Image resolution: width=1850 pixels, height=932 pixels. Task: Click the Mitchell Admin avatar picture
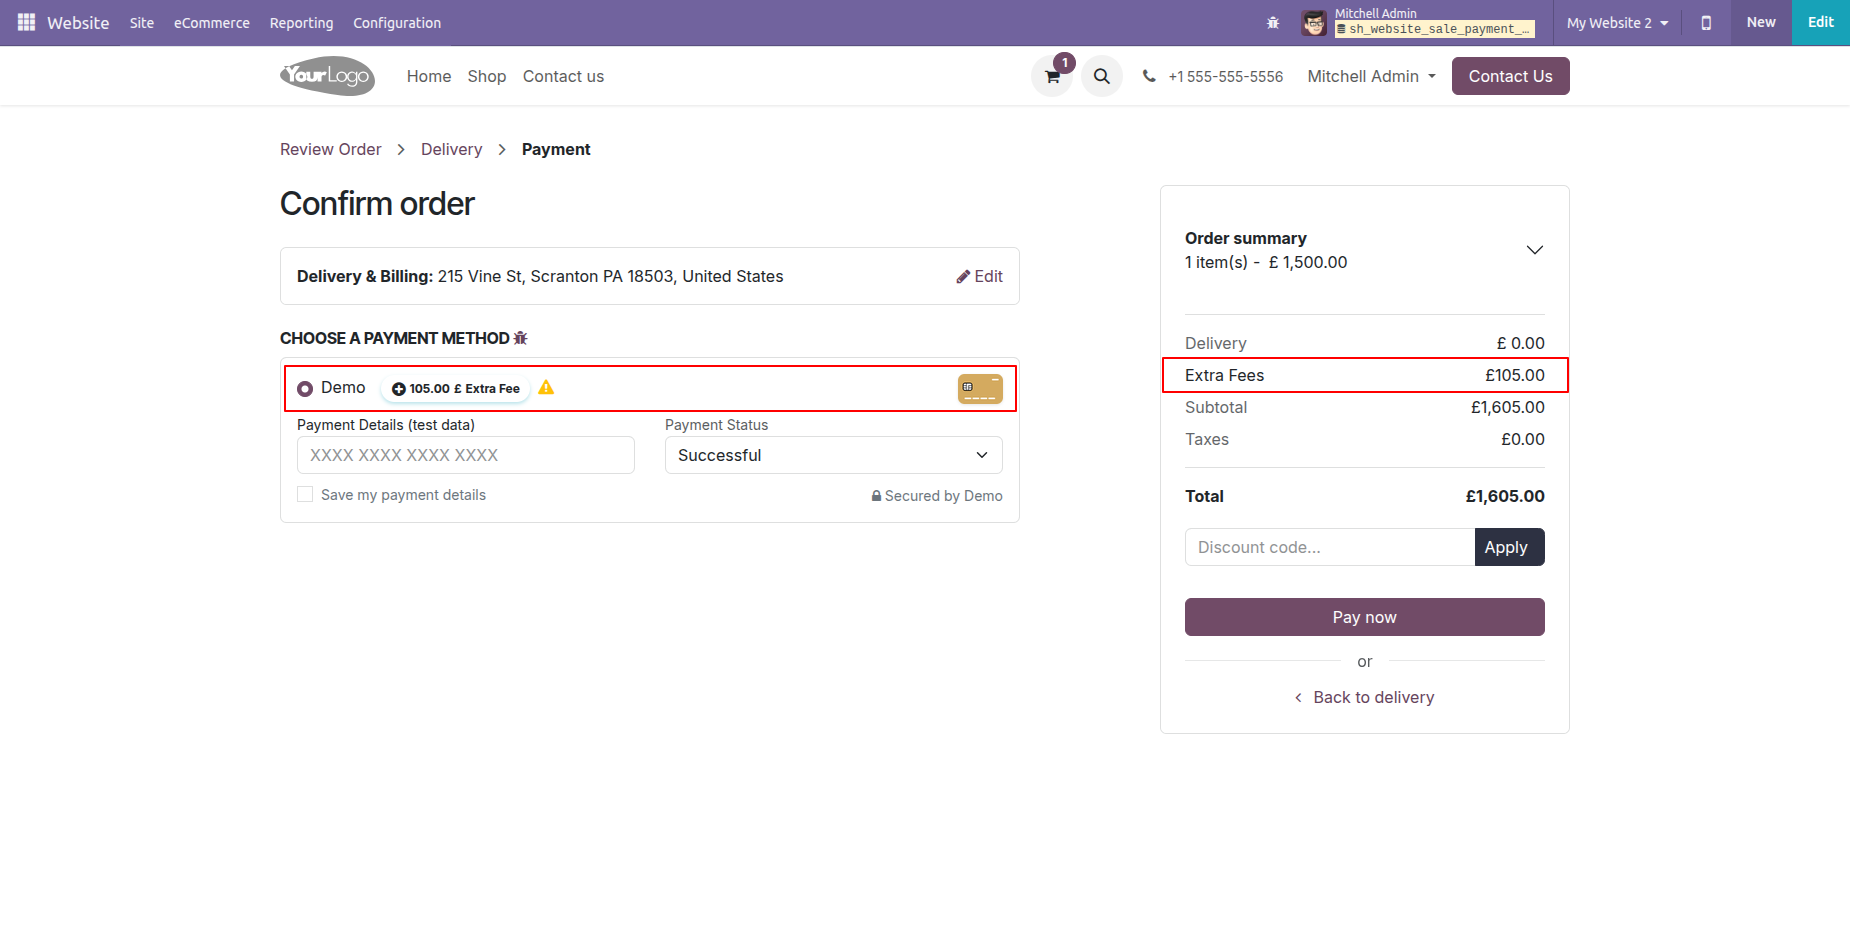[1314, 23]
